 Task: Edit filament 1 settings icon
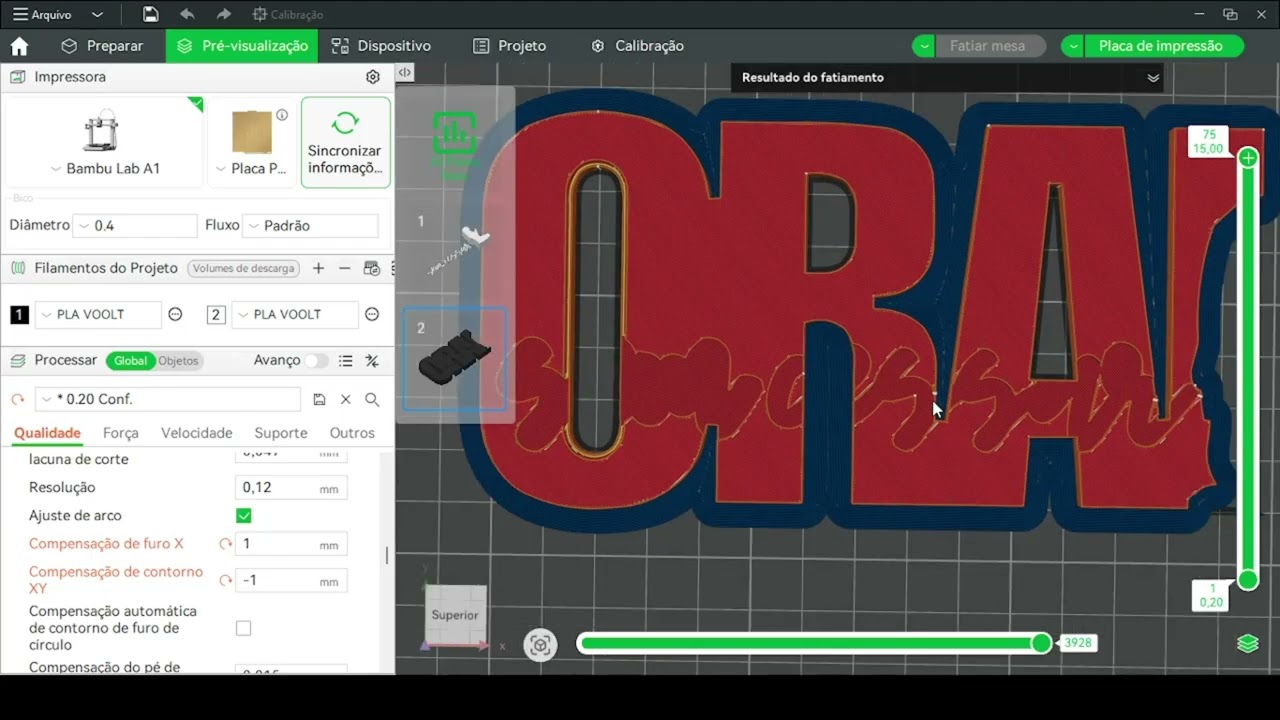pyautogui.click(x=175, y=315)
